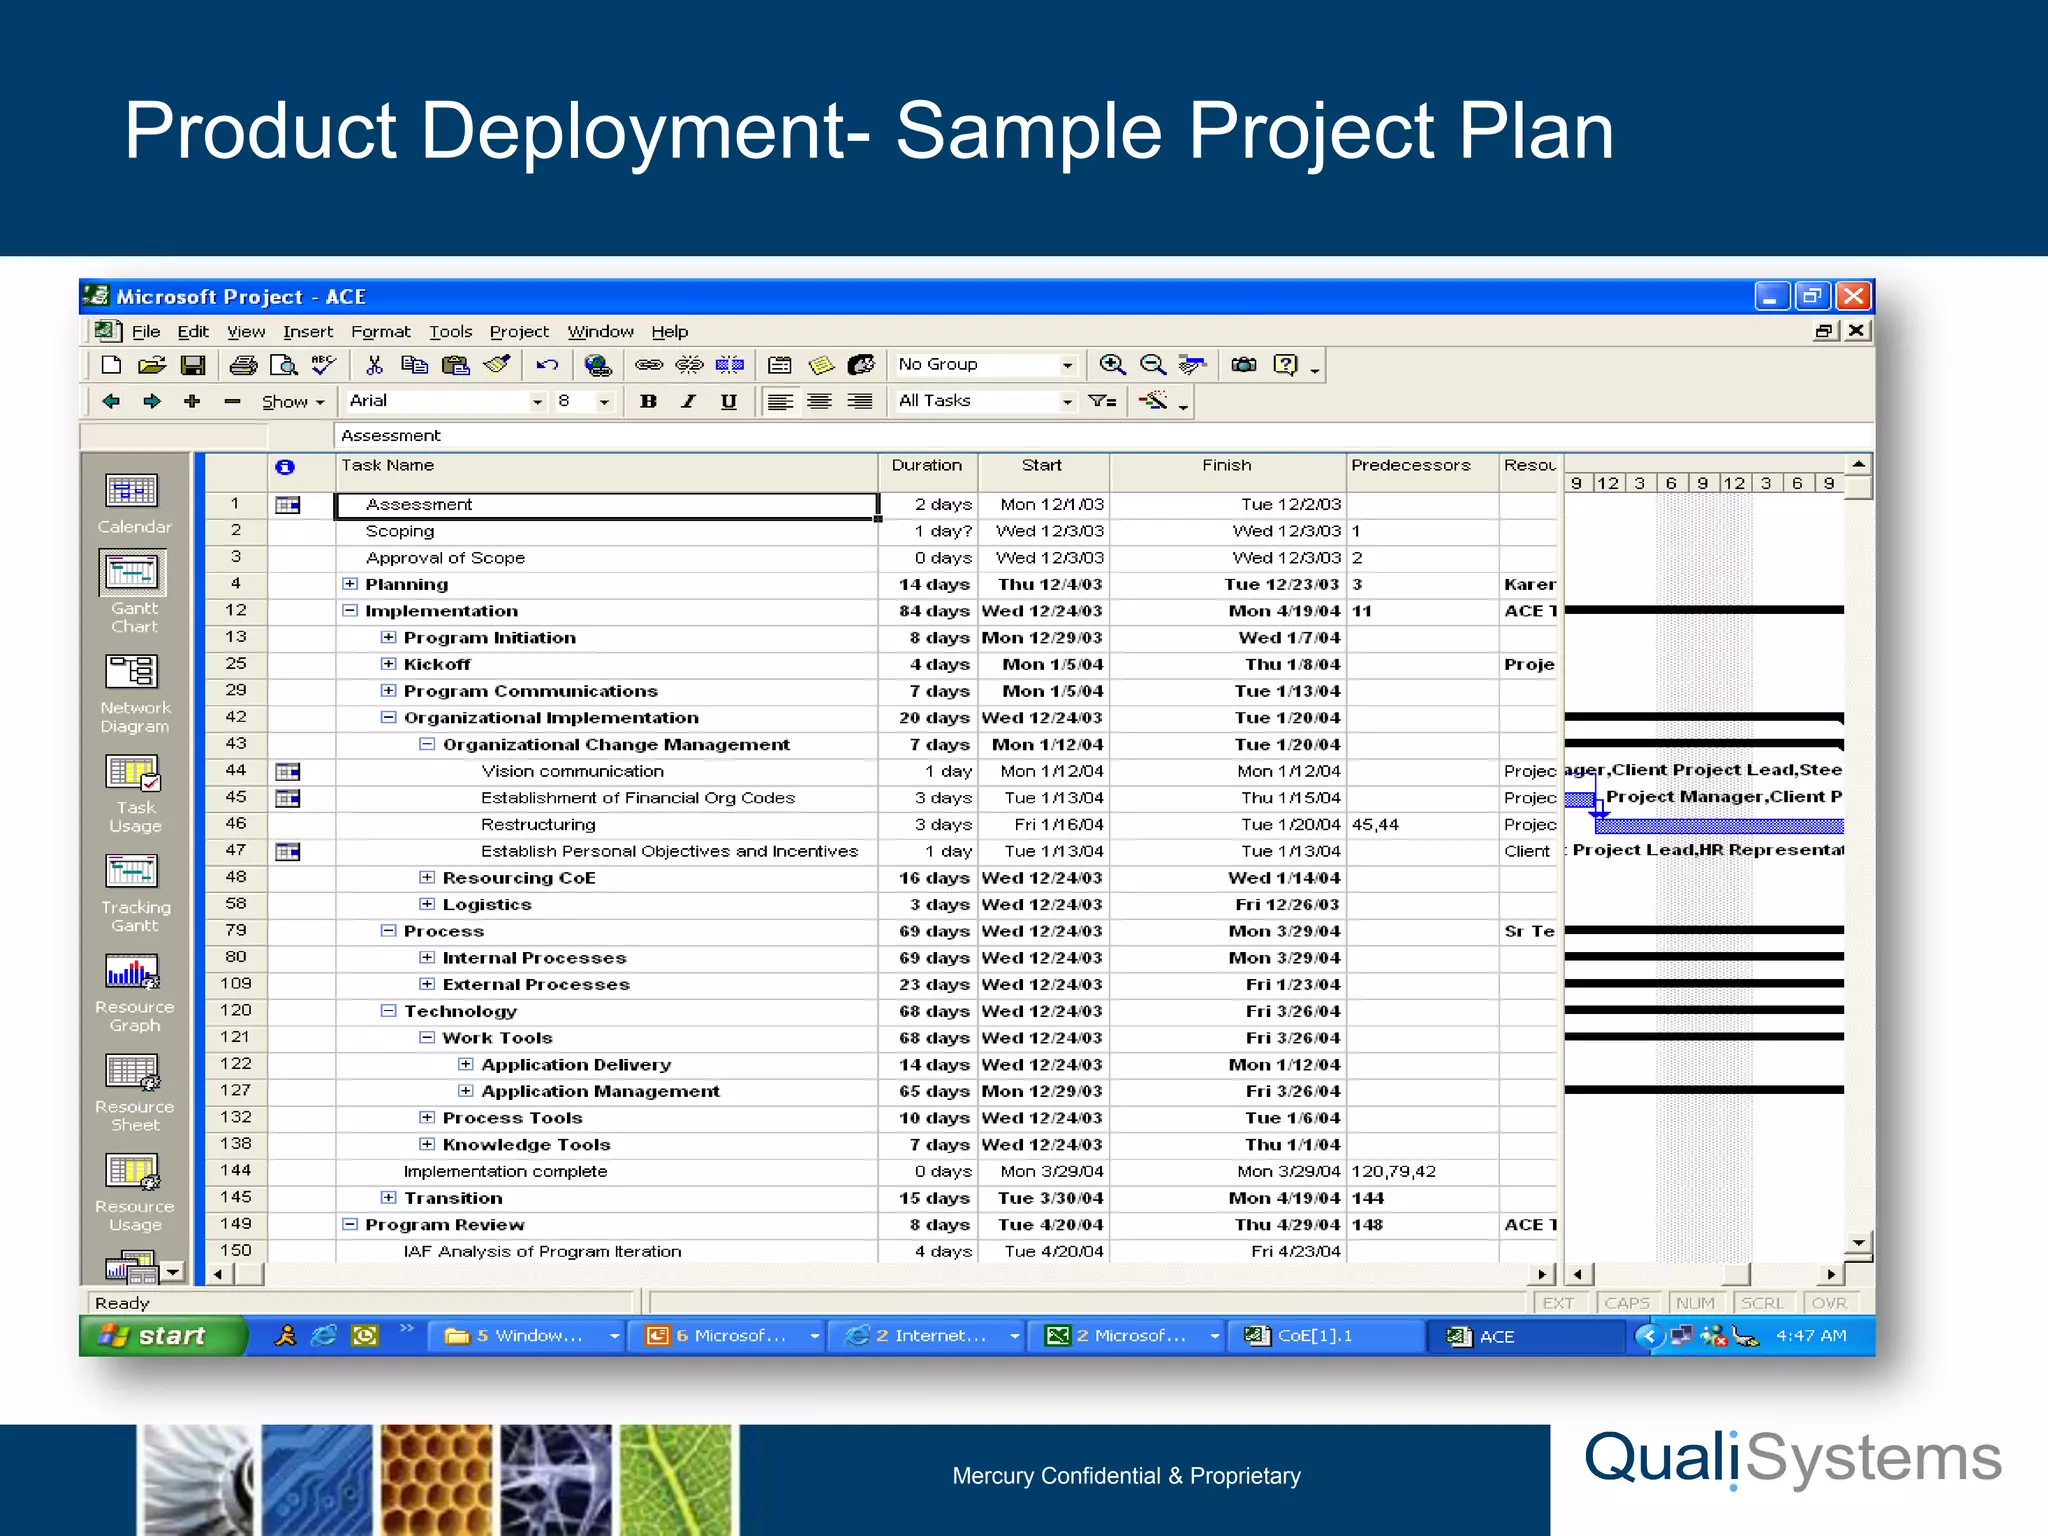The height and width of the screenshot is (1536, 2048).
Task: Open Network Diagram view
Action: pos(134,694)
